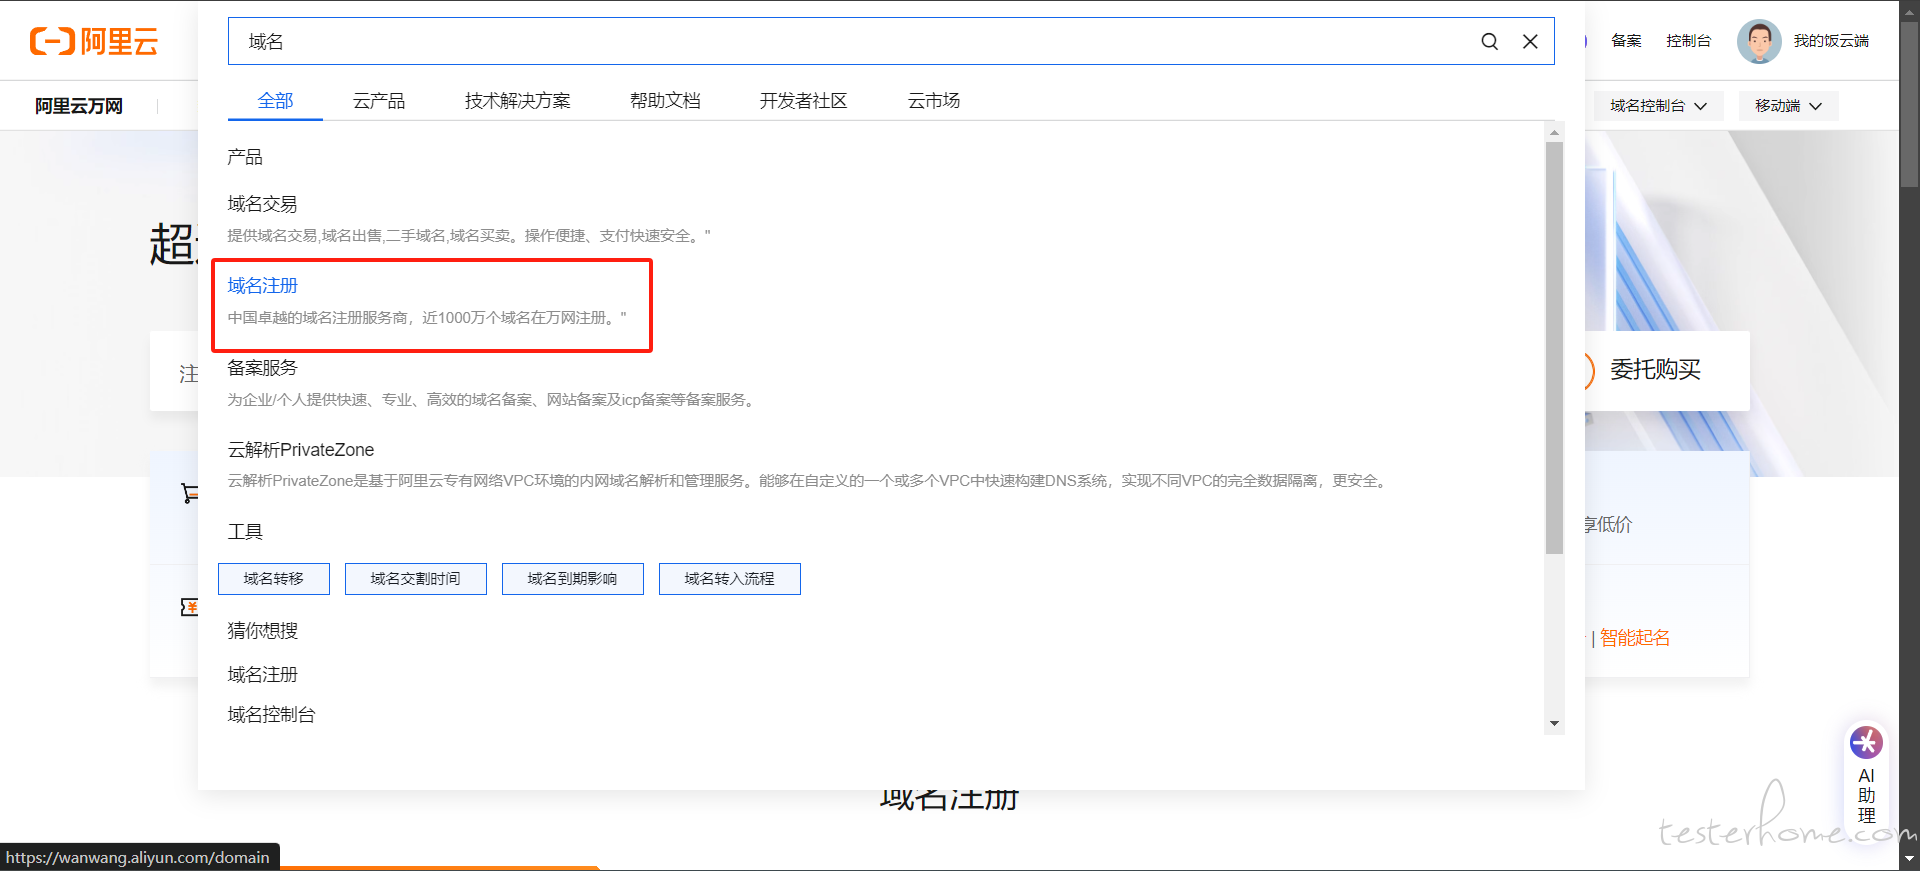Click the 智能起名 link
Viewport: 1920px width, 871px height.
(1635, 638)
